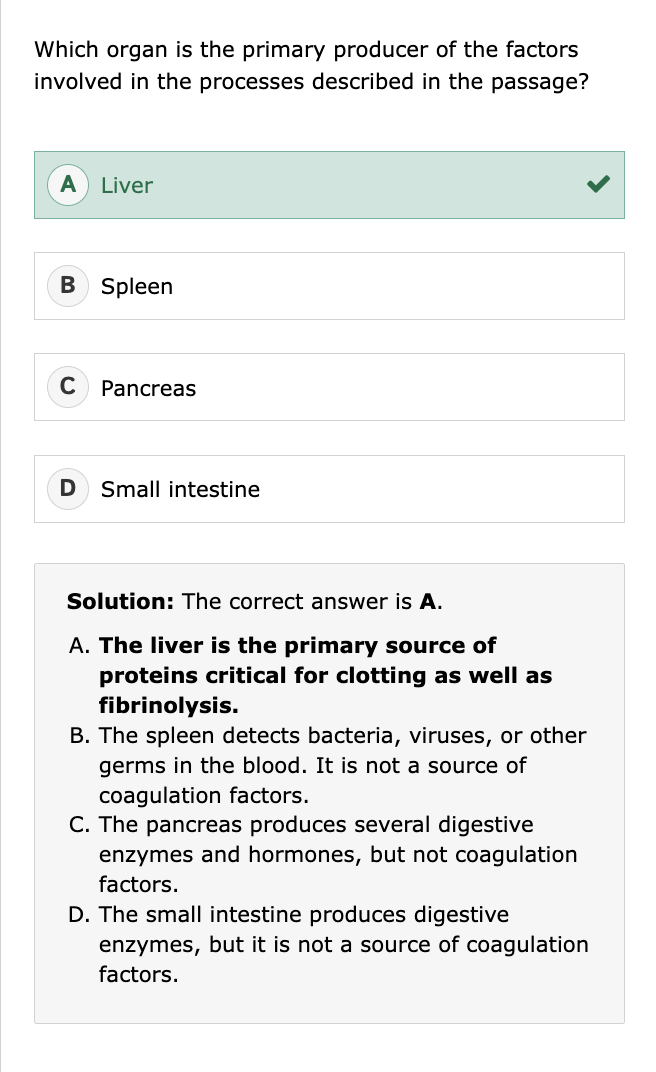This screenshot has width=656, height=1072.
Task: Click the spleen explanation for B
Action: pos(342,765)
